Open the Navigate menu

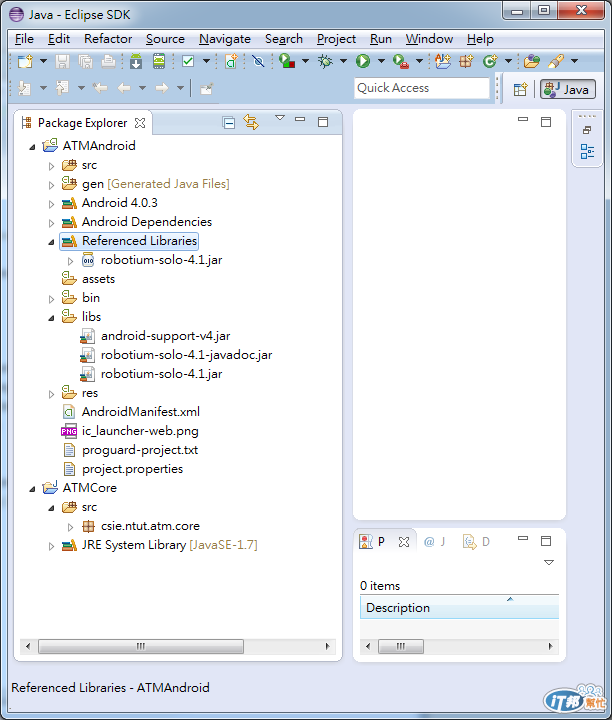[x=225, y=39]
